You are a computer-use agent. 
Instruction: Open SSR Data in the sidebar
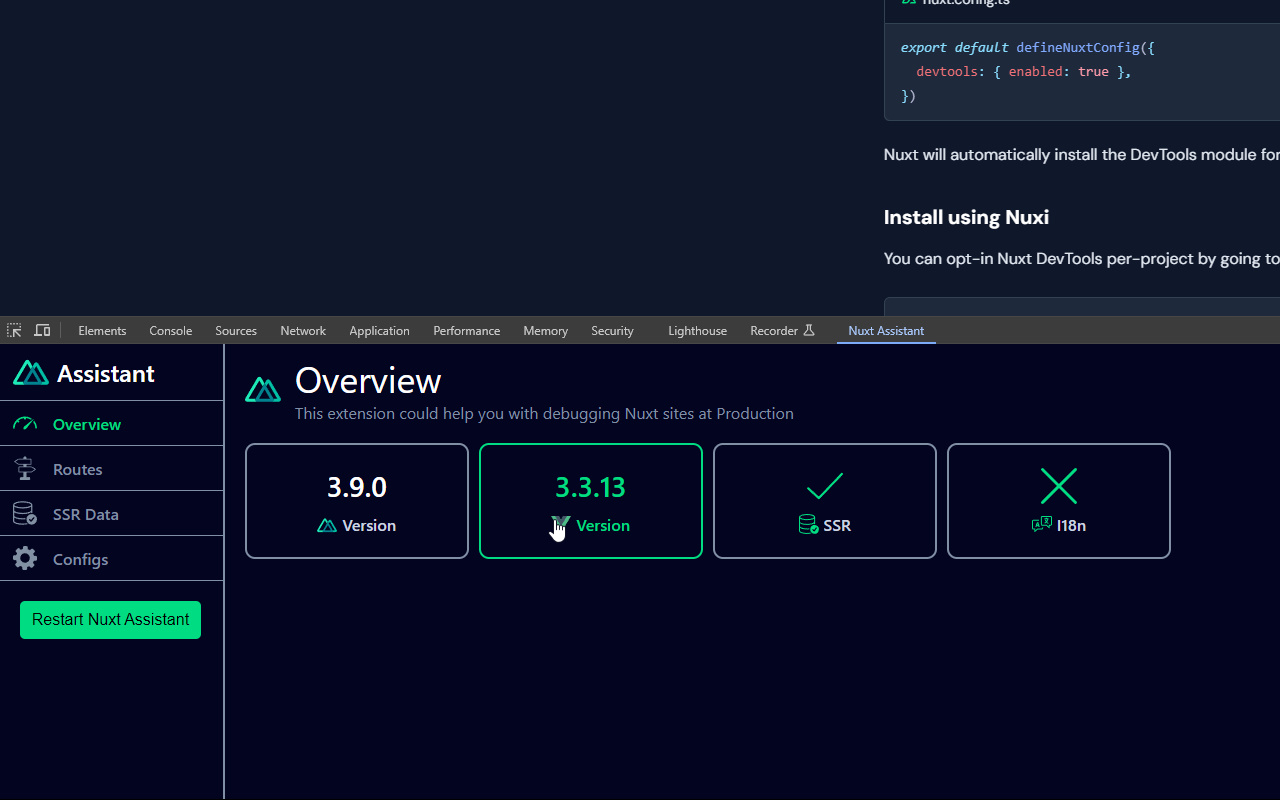pyautogui.click(x=112, y=514)
